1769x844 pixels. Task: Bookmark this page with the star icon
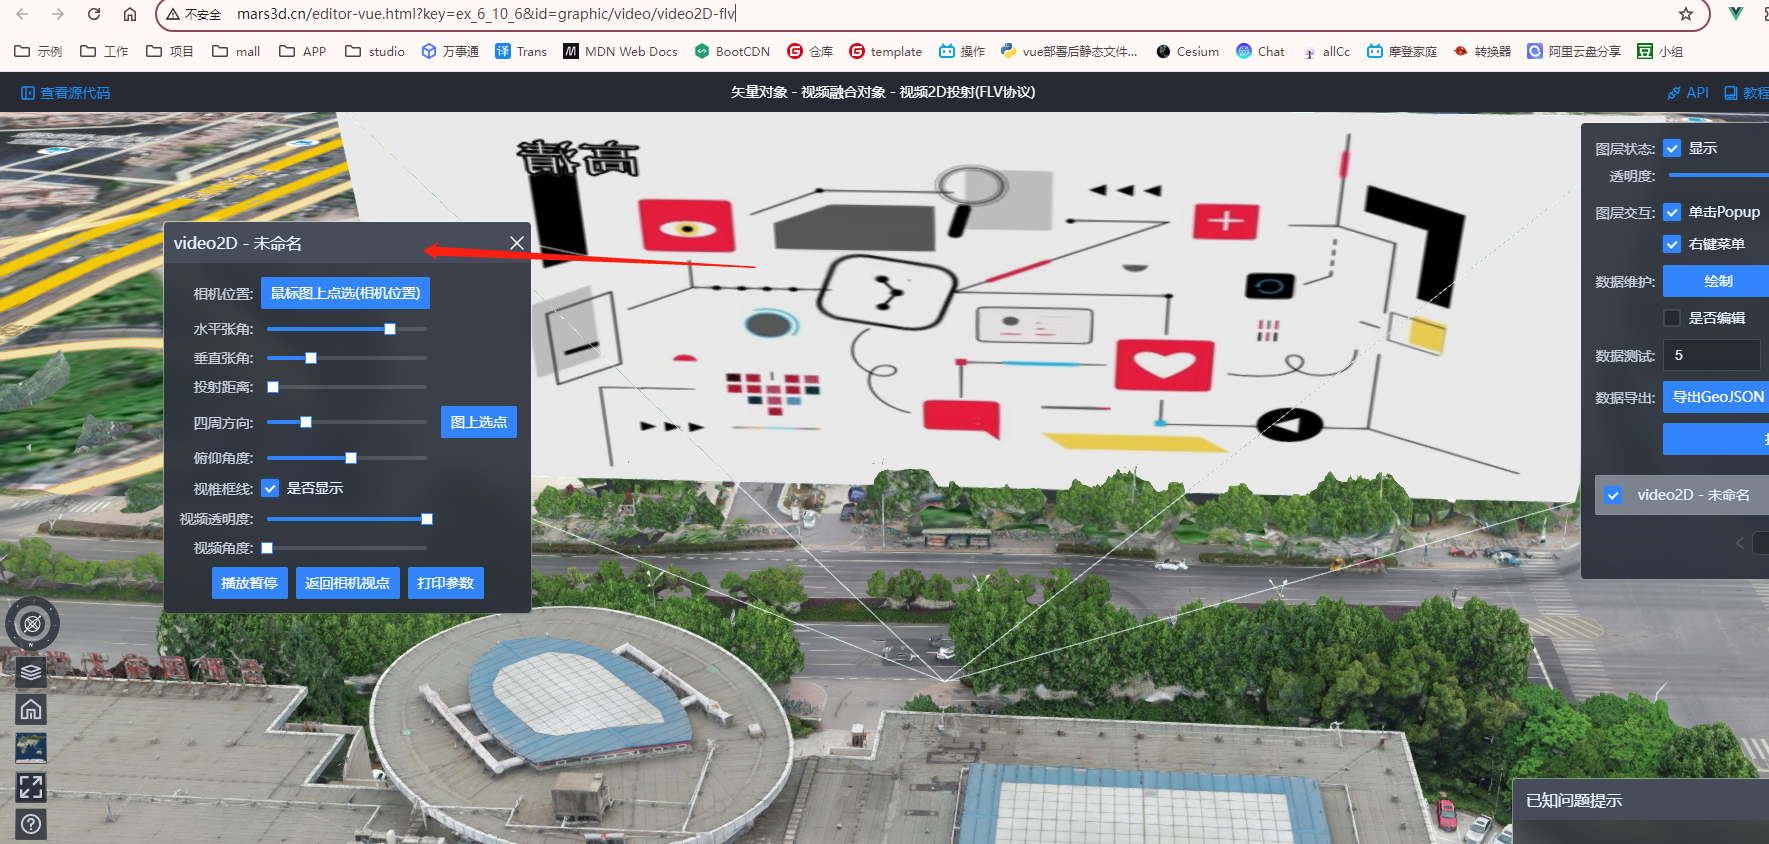pyautogui.click(x=1686, y=14)
